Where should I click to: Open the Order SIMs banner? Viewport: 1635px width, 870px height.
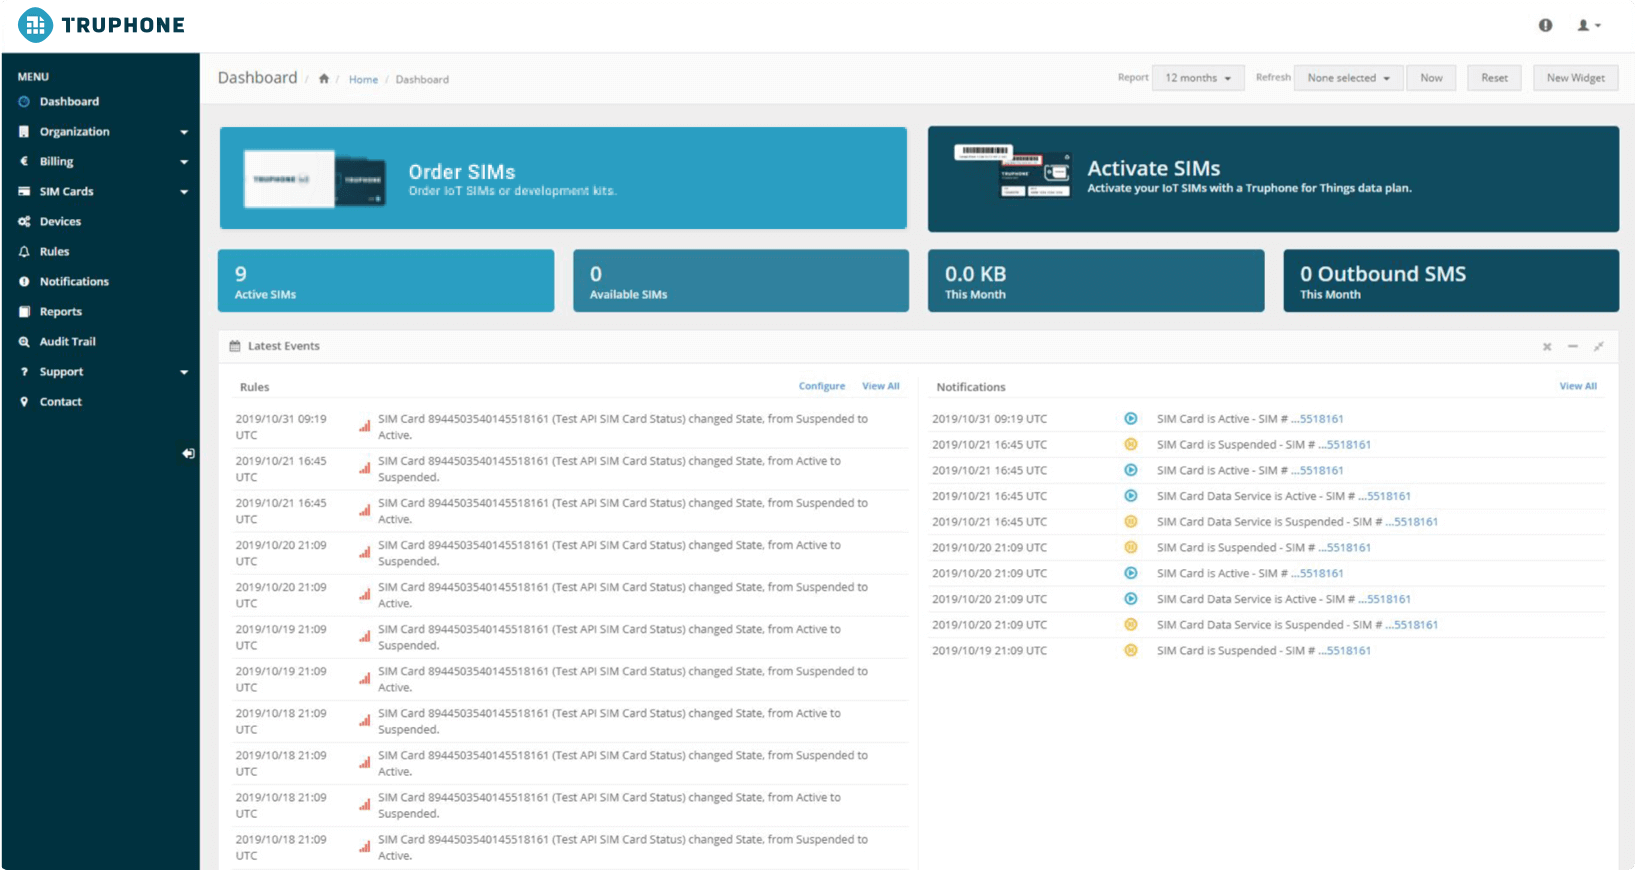tap(563, 178)
